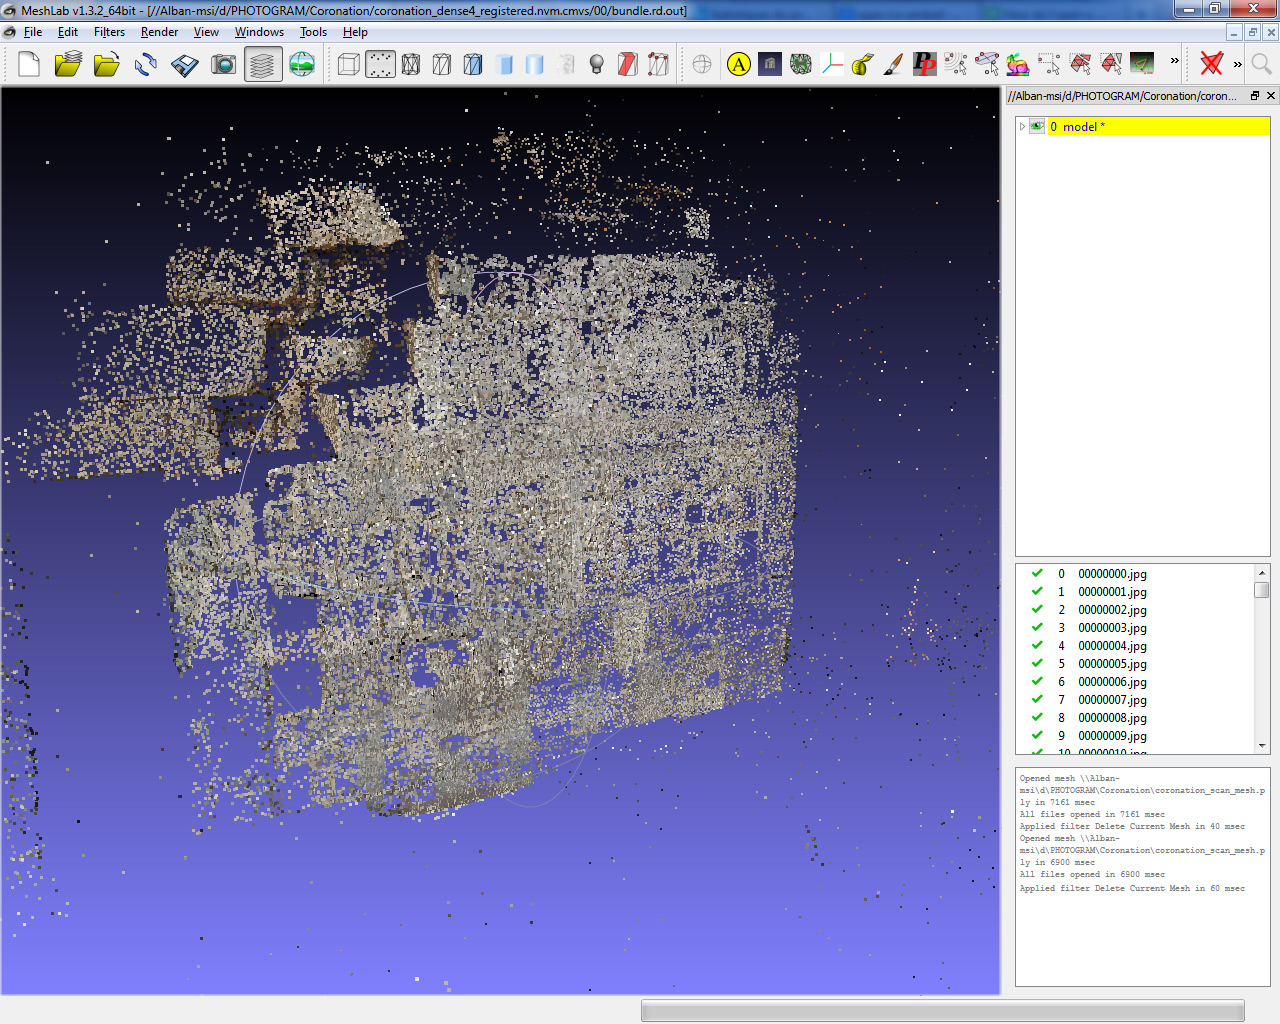
Task: Toggle checkmark for 00000008.jpg raster
Action: pos(1037,718)
